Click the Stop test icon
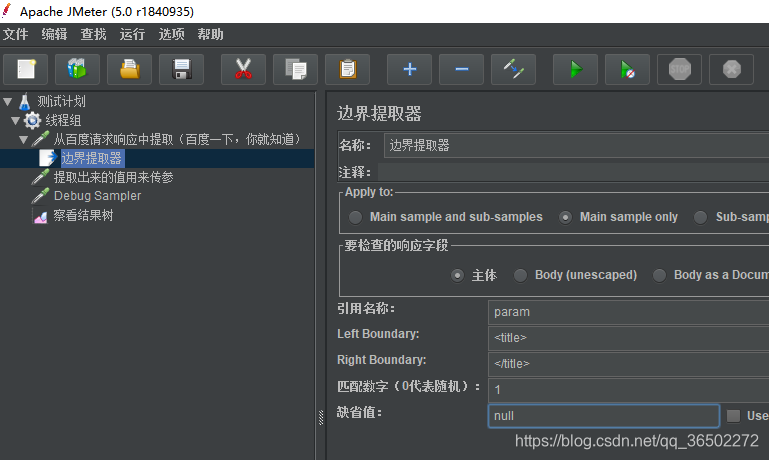The height and width of the screenshot is (460, 769). click(x=679, y=69)
